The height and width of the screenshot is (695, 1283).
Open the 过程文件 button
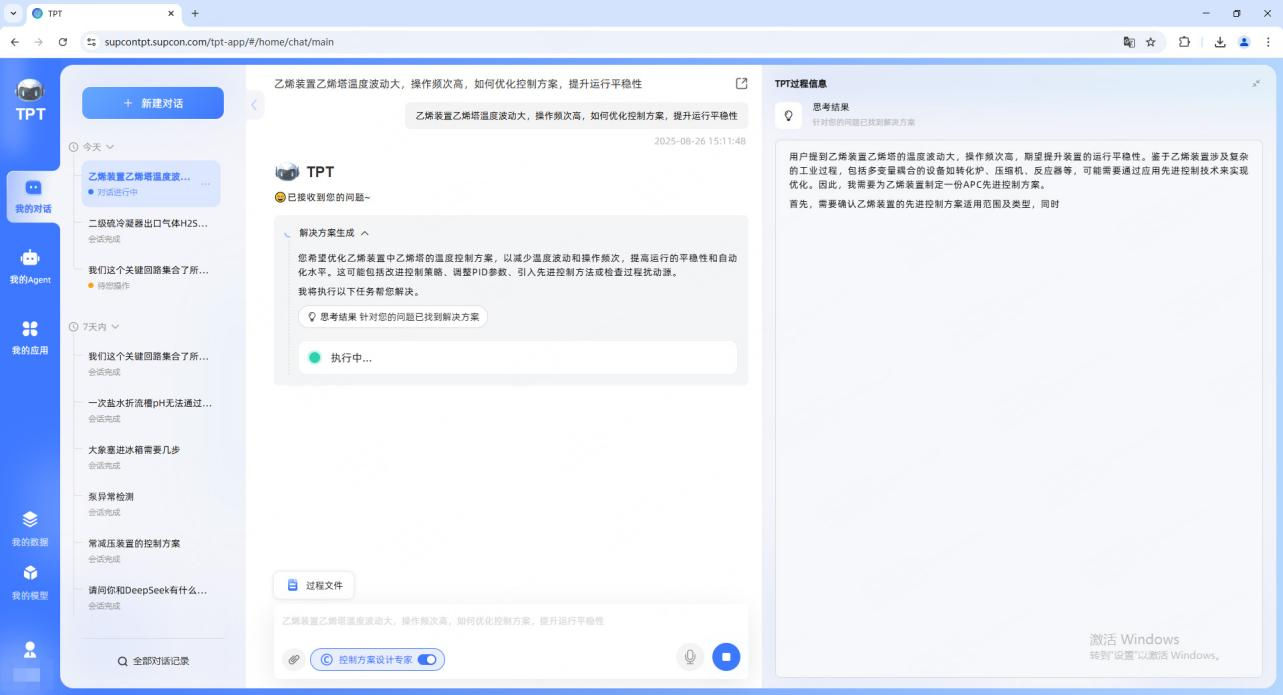coord(314,585)
